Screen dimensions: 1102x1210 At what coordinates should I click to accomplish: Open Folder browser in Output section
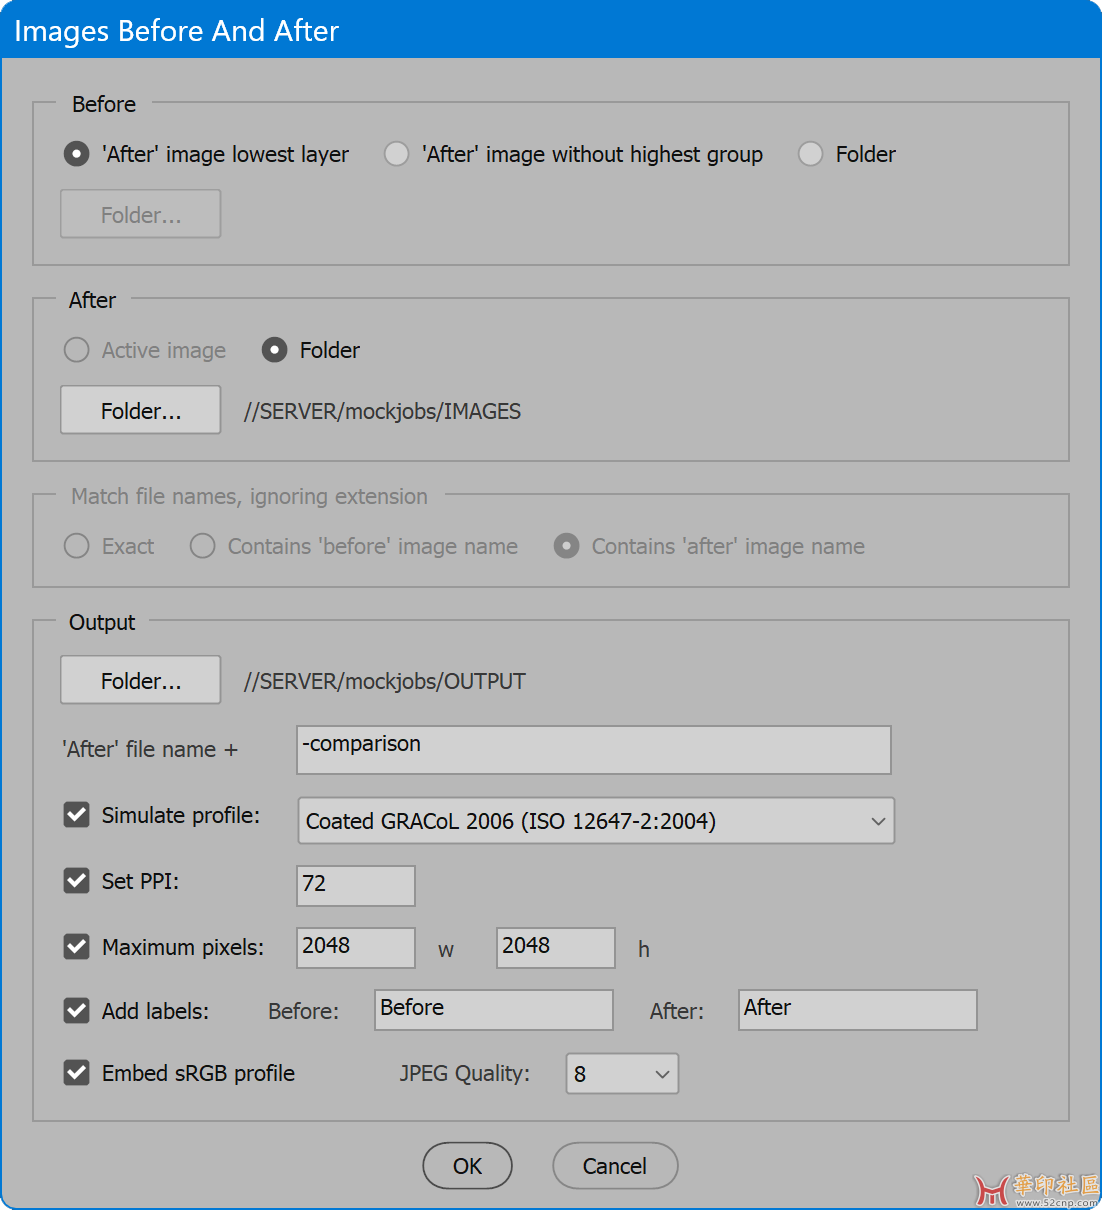point(141,680)
